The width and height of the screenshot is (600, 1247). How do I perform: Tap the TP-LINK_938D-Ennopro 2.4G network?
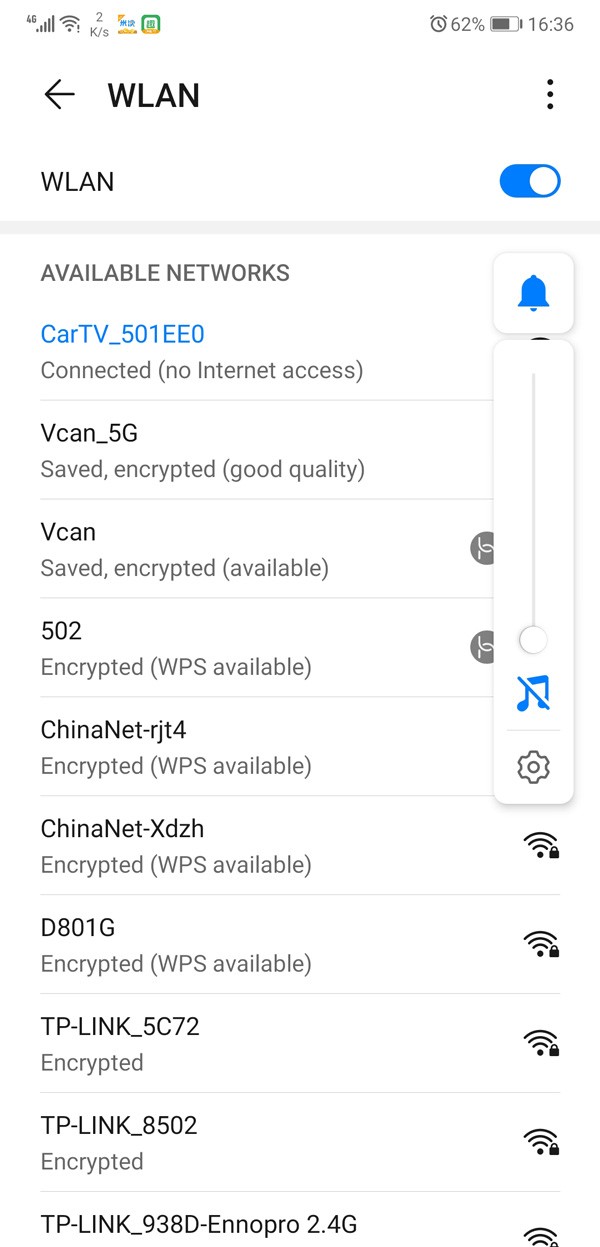[x=198, y=1224]
